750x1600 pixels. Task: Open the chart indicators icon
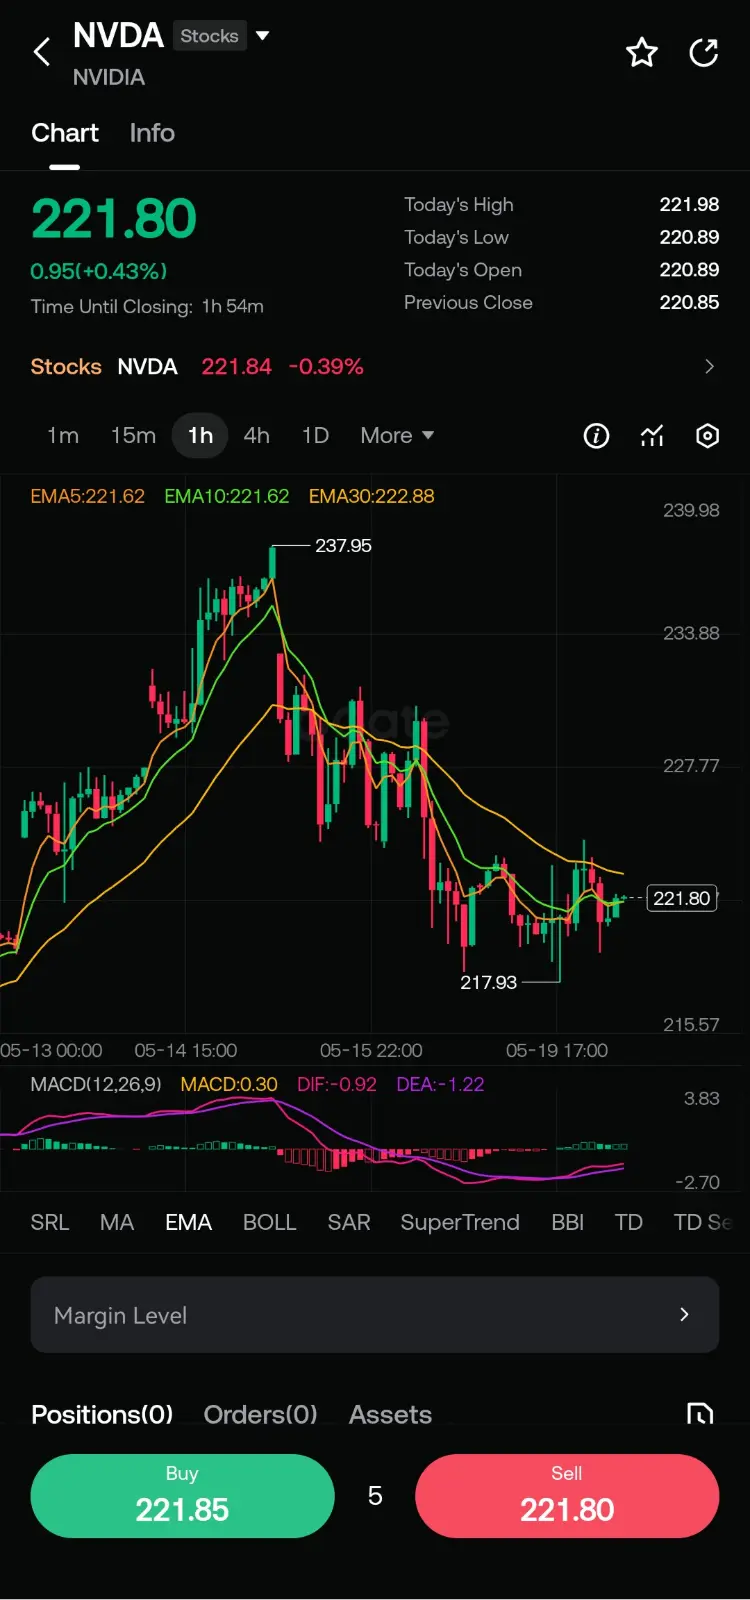(x=652, y=436)
